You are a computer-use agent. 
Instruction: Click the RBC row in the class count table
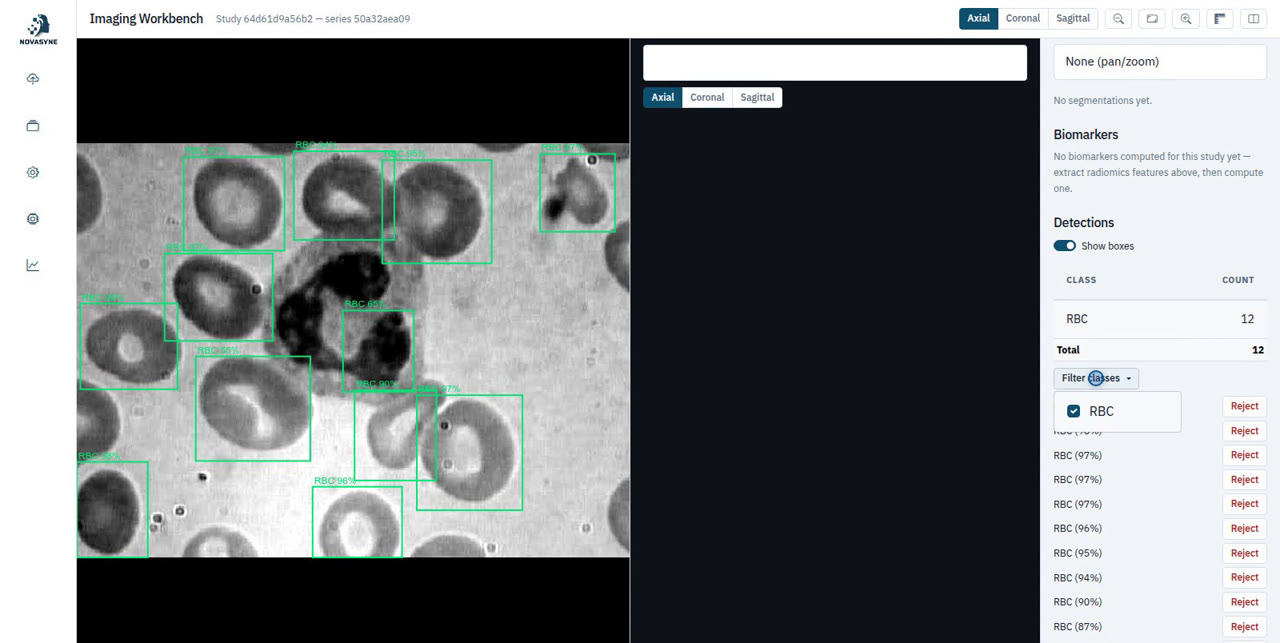point(1160,319)
